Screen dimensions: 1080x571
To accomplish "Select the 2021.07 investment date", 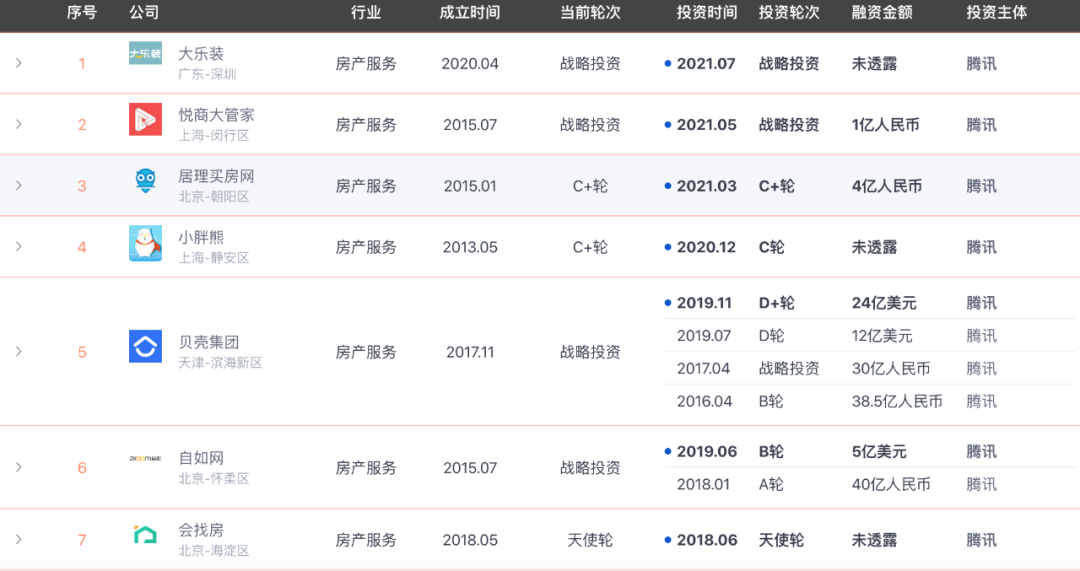I will (x=706, y=63).
